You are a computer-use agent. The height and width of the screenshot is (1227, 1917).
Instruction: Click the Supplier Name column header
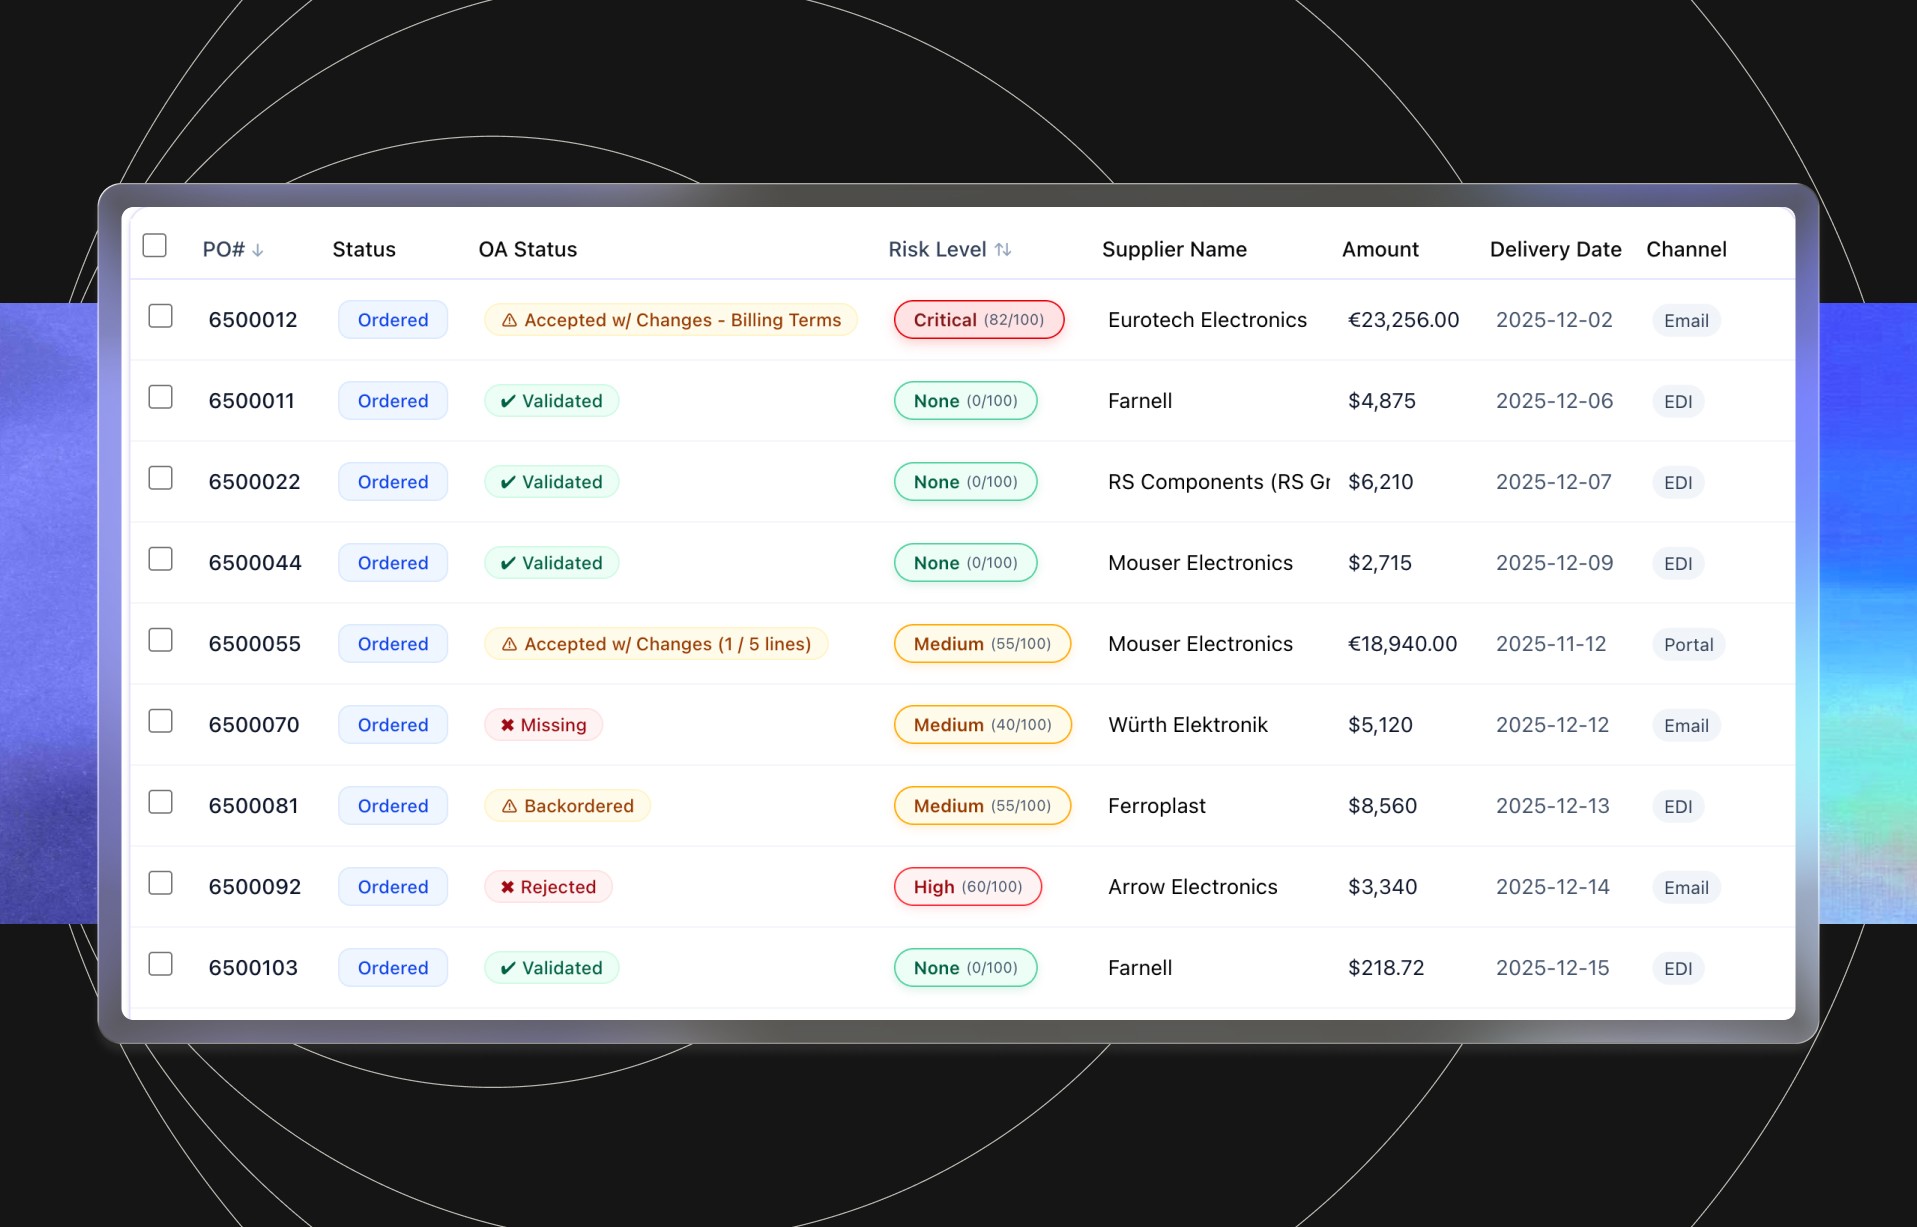coord(1174,250)
